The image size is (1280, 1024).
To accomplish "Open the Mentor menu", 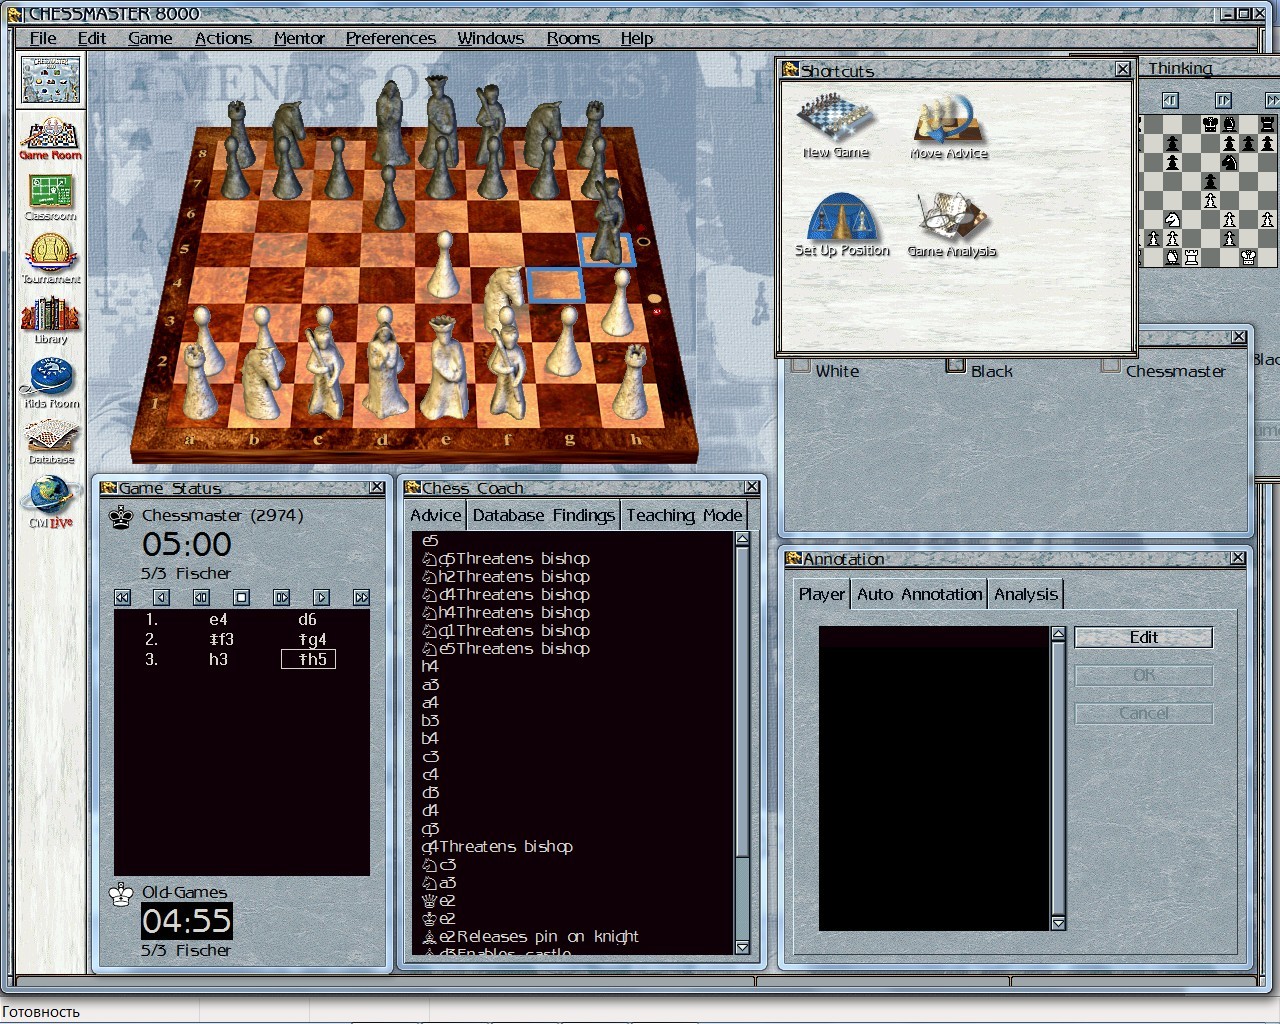I will 299,38.
